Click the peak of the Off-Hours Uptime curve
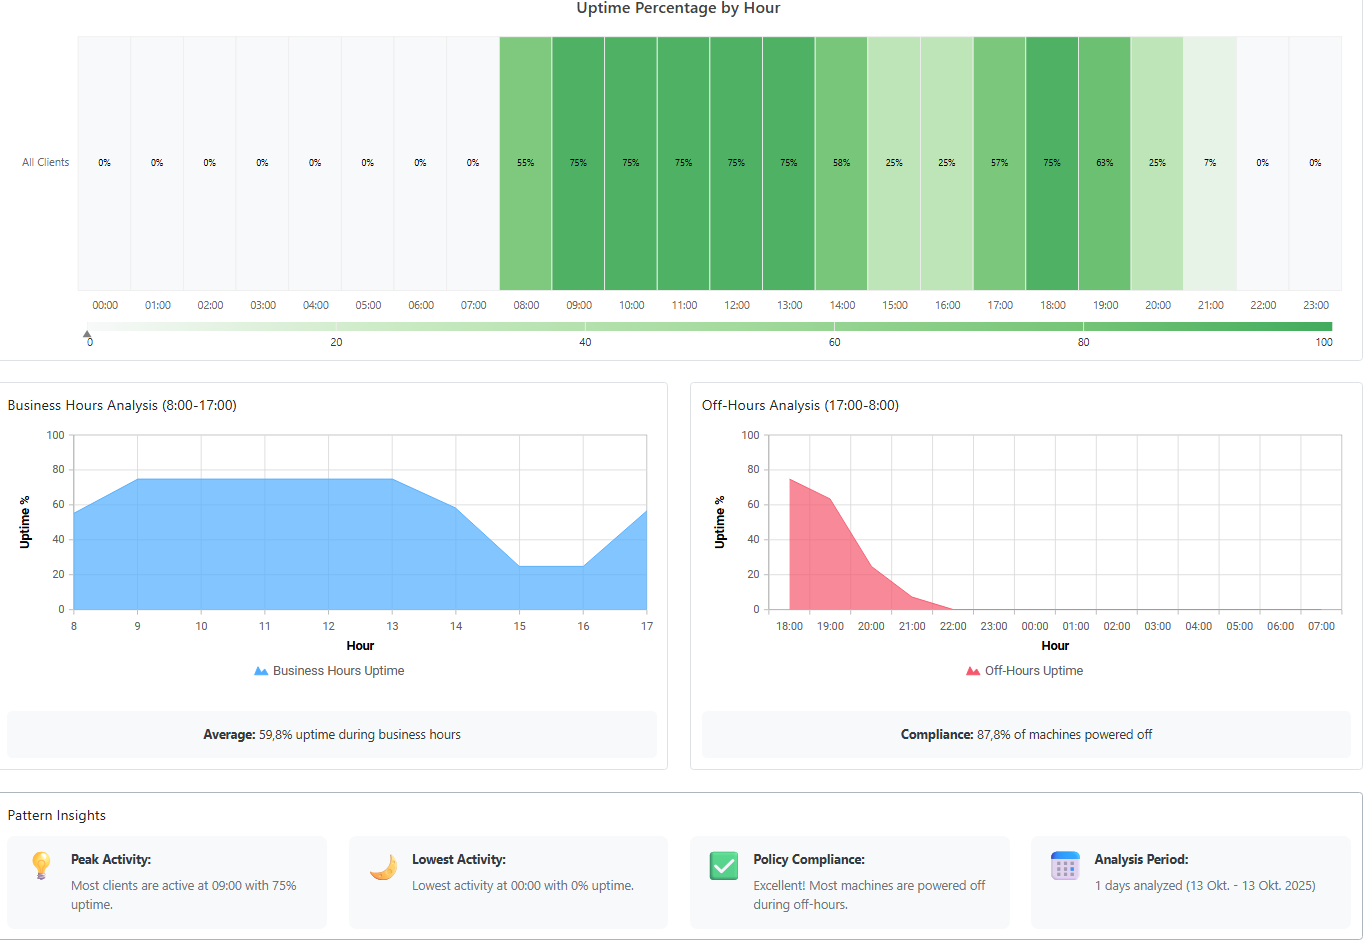This screenshot has height=945, width=1370. point(790,480)
